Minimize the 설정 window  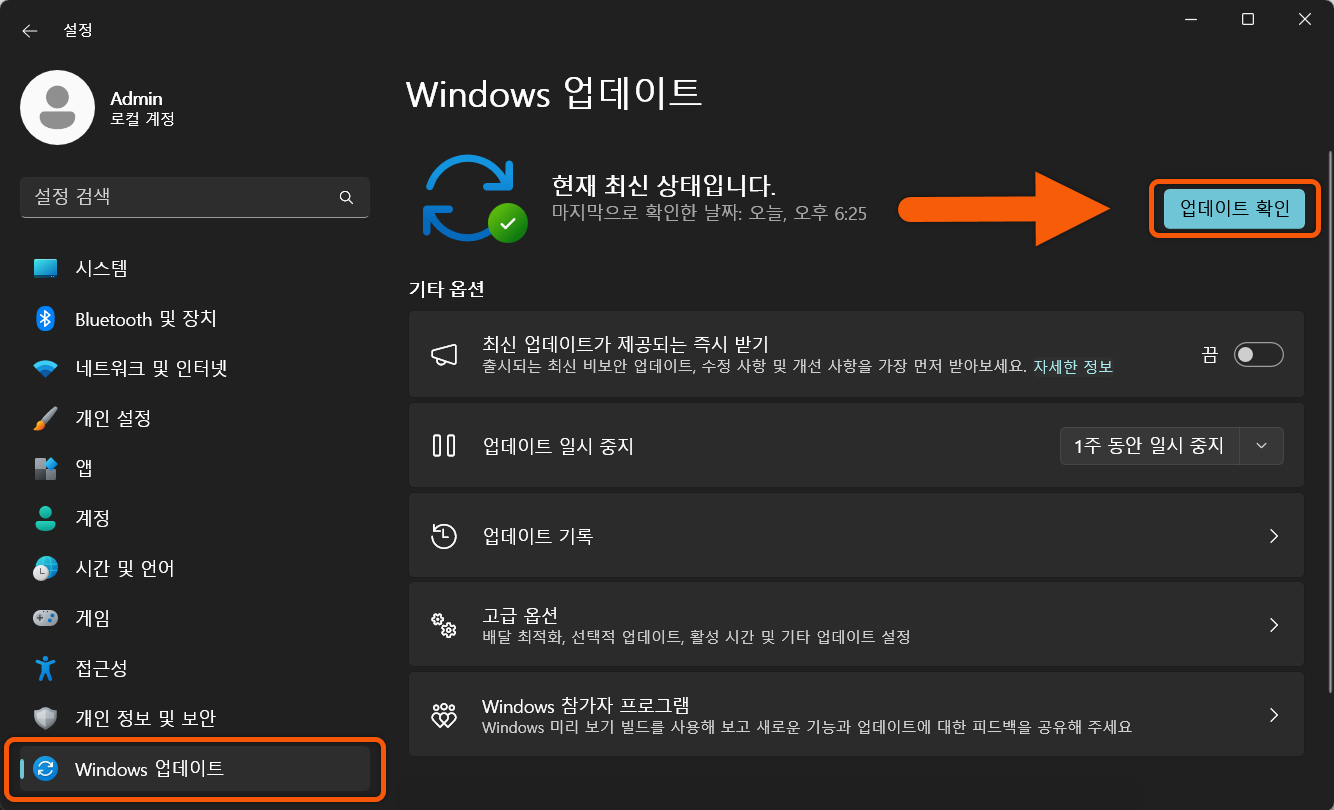coord(1191,19)
